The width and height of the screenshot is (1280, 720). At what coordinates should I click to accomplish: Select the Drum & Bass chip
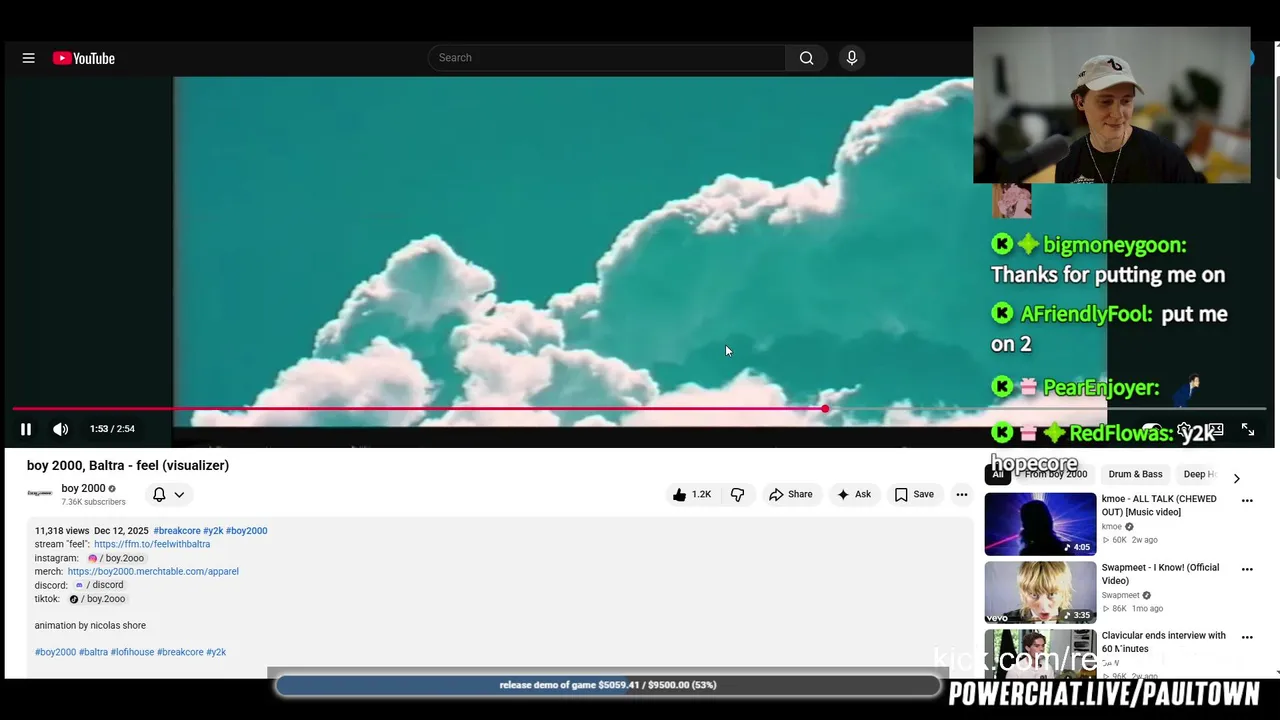[x=1135, y=474]
